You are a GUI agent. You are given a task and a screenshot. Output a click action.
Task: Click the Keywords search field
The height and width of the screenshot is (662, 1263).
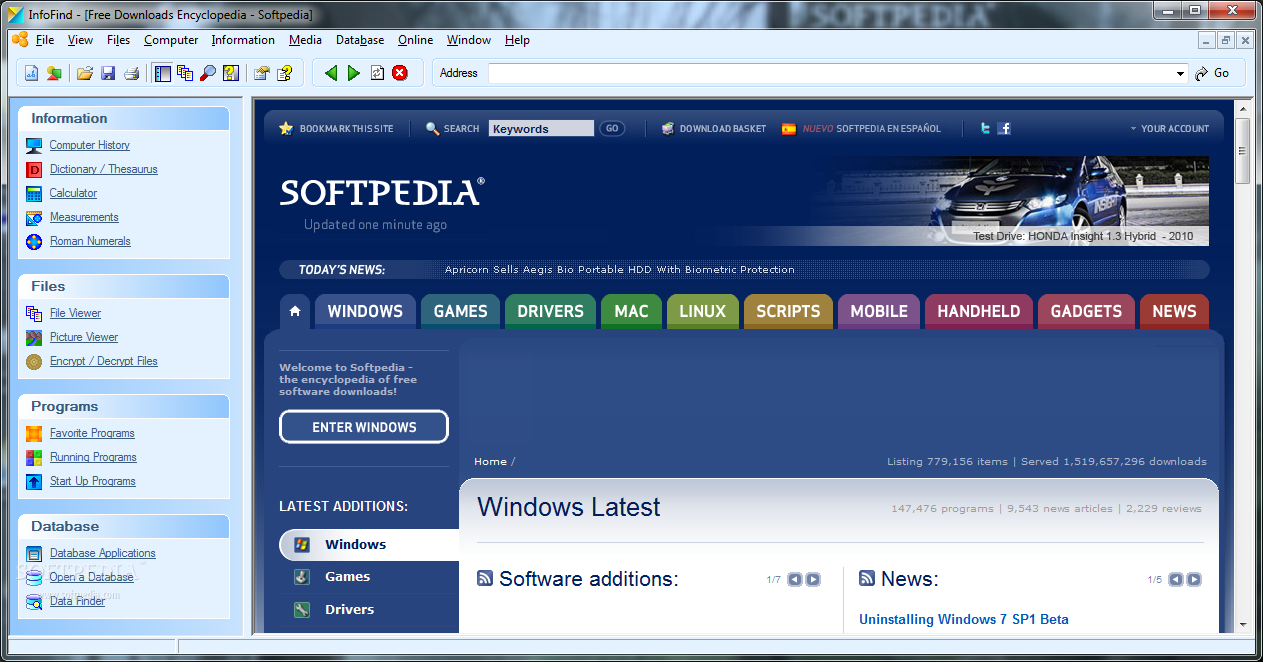pyautogui.click(x=541, y=128)
